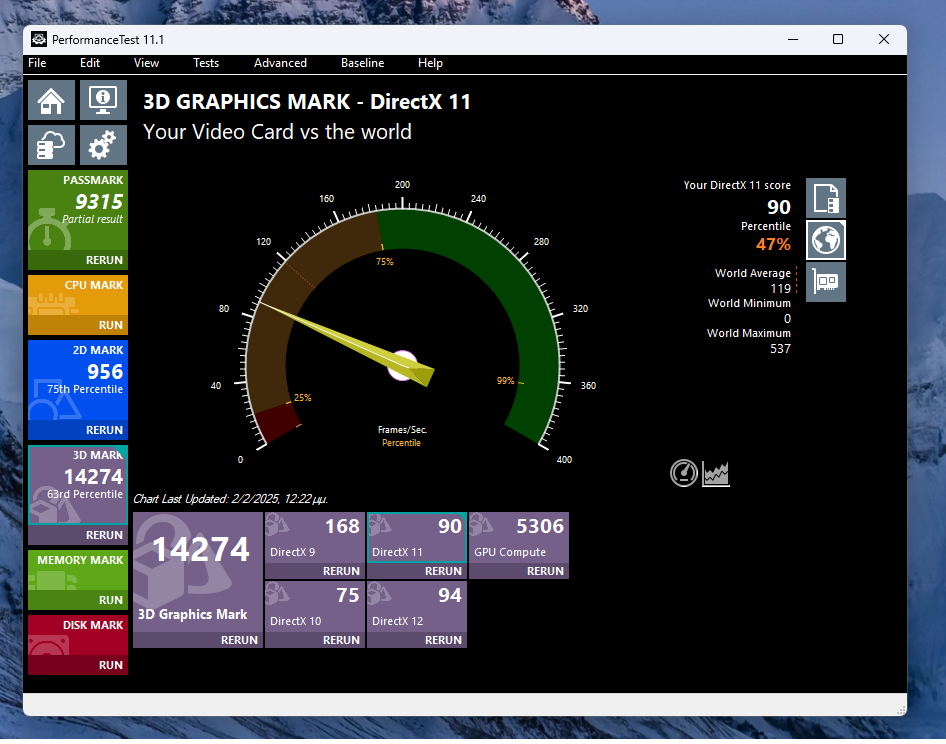Switch to the distribution chart view
This screenshot has height=744, width=946.
(716, 473)
